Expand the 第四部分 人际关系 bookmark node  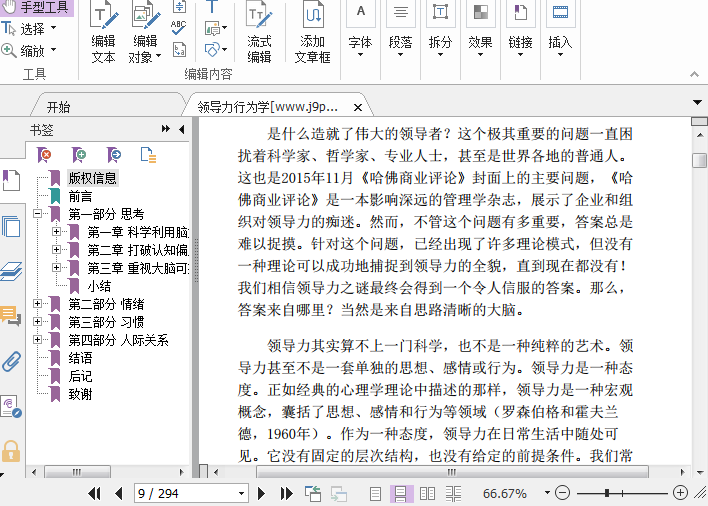38,340
